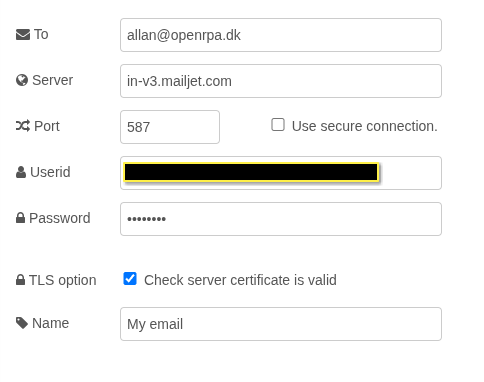This screenshot has width=484, height=382.
Task: Click the lock icon beside TLS option
Action: [20, 280]
